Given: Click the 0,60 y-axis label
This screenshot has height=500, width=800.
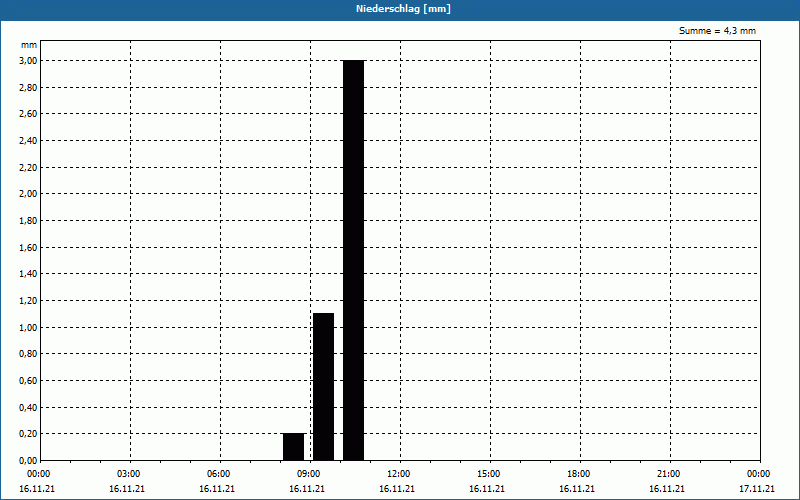Looking at the screenshot, I should tap(28, 381).
